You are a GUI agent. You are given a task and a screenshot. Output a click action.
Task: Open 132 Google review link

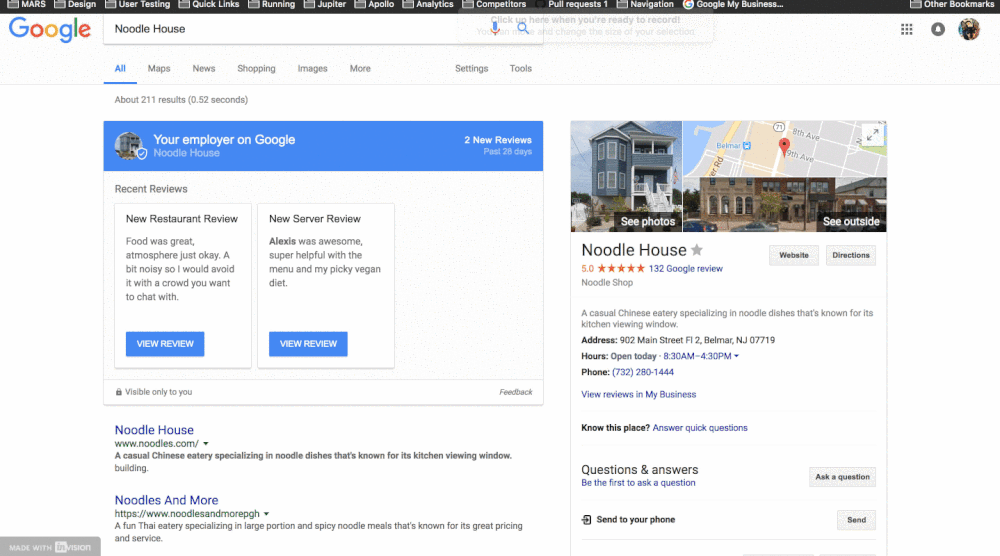686,268
